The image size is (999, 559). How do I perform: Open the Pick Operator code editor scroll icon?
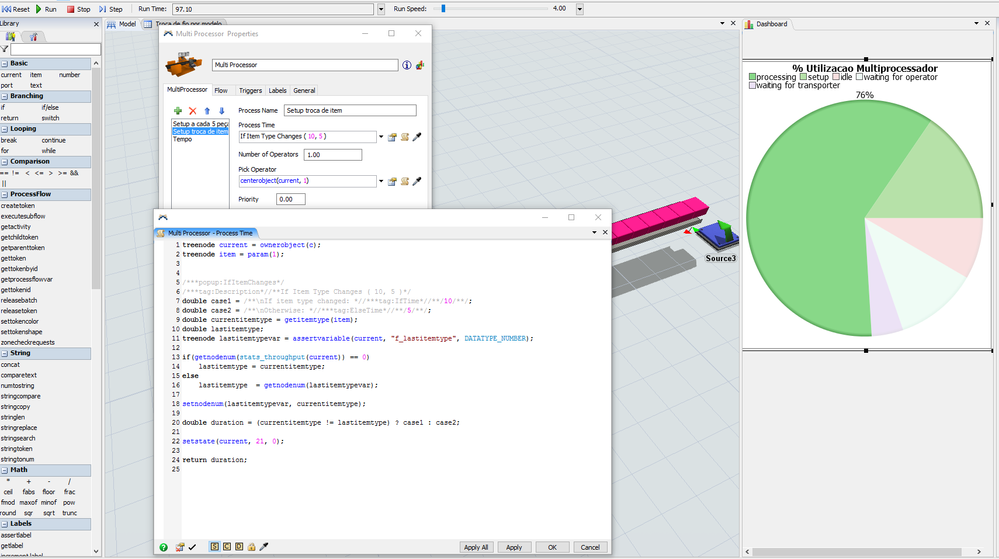pos(405,181)
